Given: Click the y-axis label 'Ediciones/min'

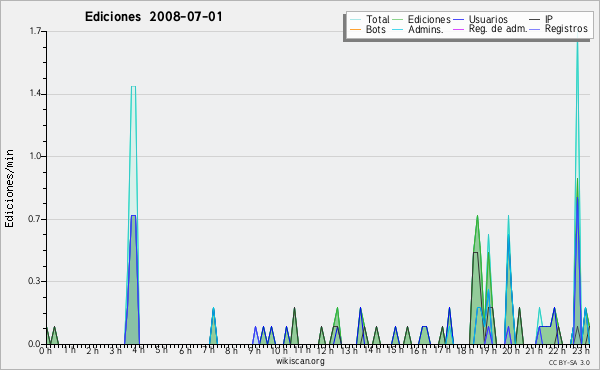Looking at the screenshot, I should [10, 188].
